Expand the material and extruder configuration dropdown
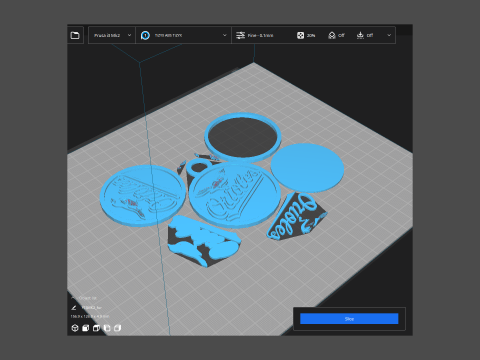 point(184,35)
